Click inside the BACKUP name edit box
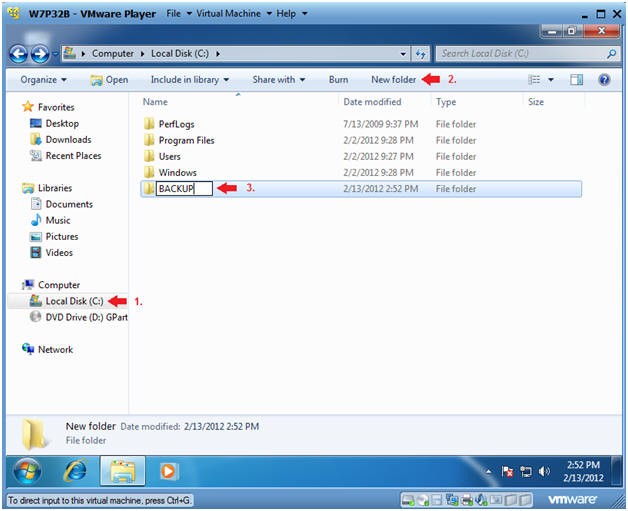The height and width of the screenshot is (511, 628). click(184, 188)
